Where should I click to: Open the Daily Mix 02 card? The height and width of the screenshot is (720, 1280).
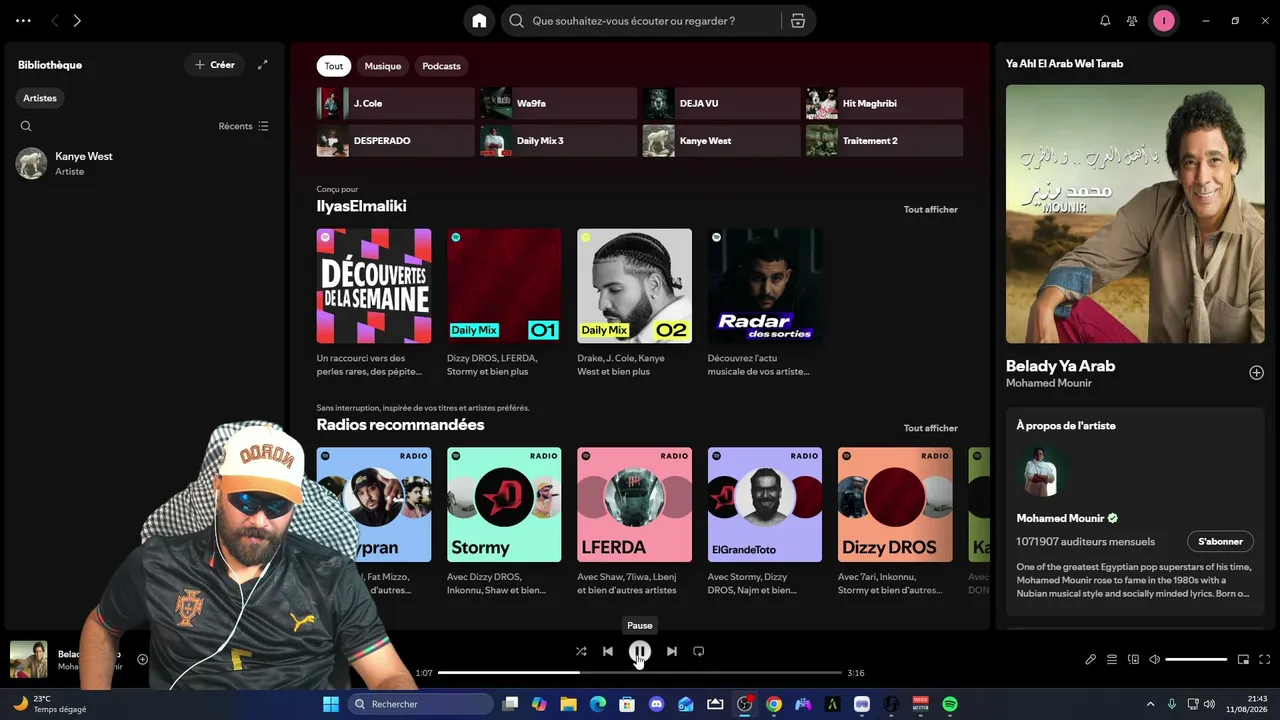(x=634, y=303)
